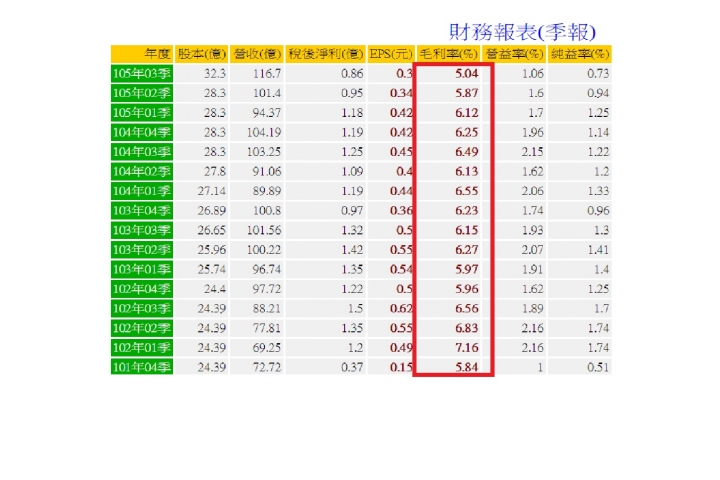Select the 103年03季 row label
Screen dimensions: 720x480
[142, 230]
